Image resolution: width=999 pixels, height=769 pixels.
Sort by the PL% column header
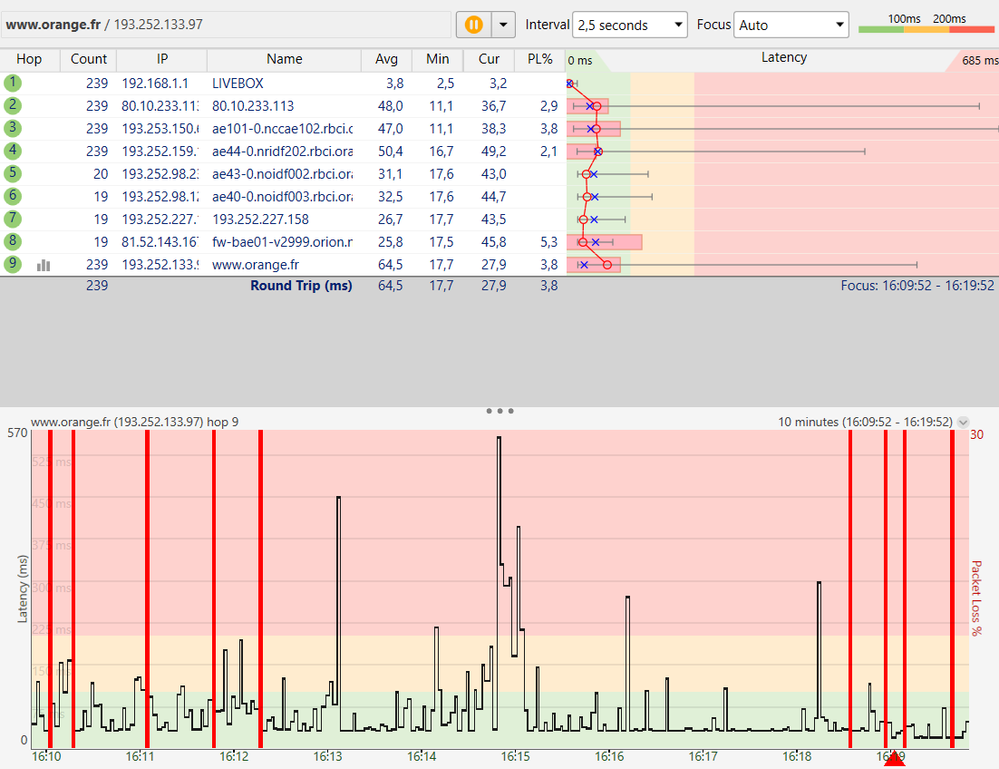tap(539, 60)
